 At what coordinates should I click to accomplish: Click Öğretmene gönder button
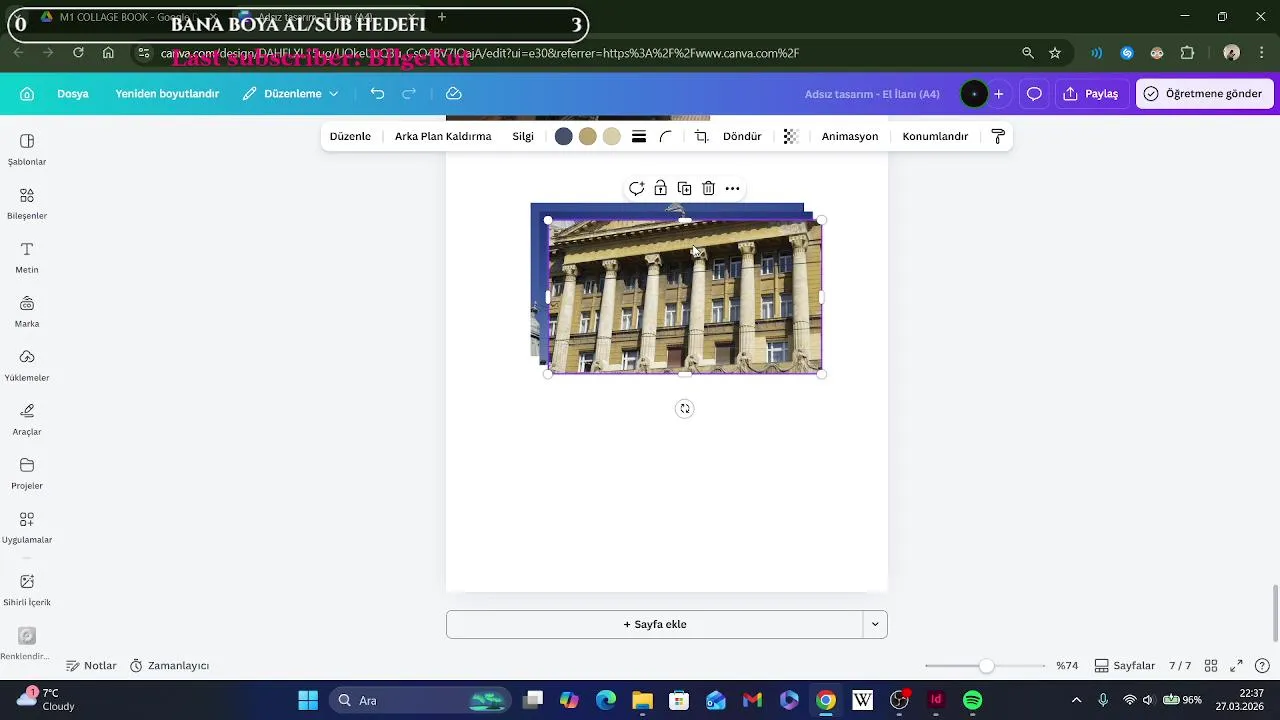click(x=1203, y=94)
